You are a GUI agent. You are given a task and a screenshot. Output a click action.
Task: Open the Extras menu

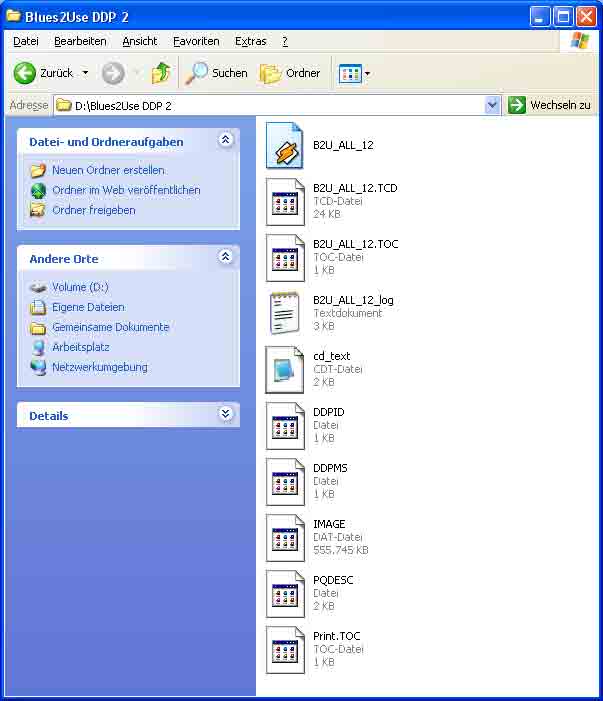(x=251, y=41)
